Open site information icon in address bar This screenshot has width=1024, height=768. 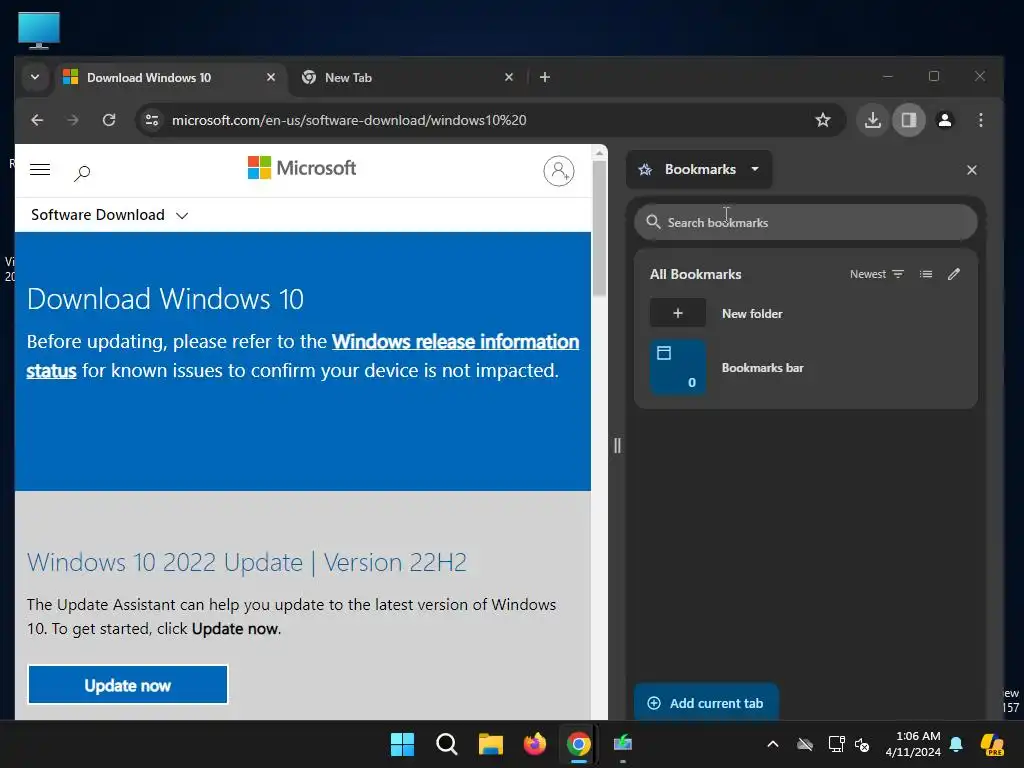[x=152, y=120]
